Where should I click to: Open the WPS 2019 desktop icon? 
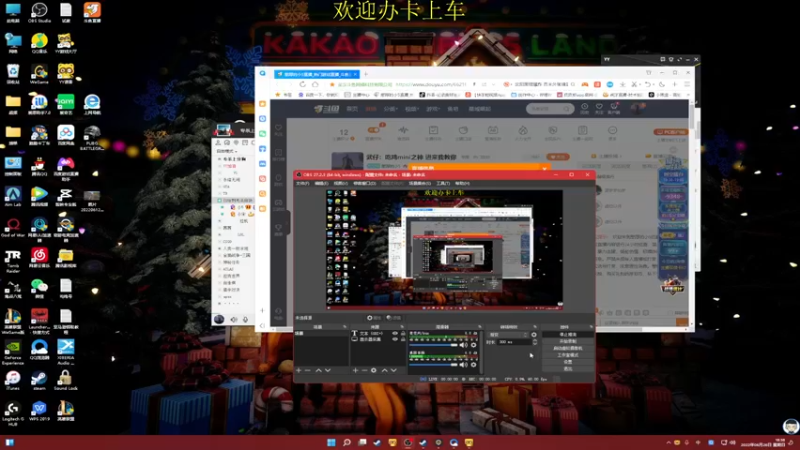[39, 411]
